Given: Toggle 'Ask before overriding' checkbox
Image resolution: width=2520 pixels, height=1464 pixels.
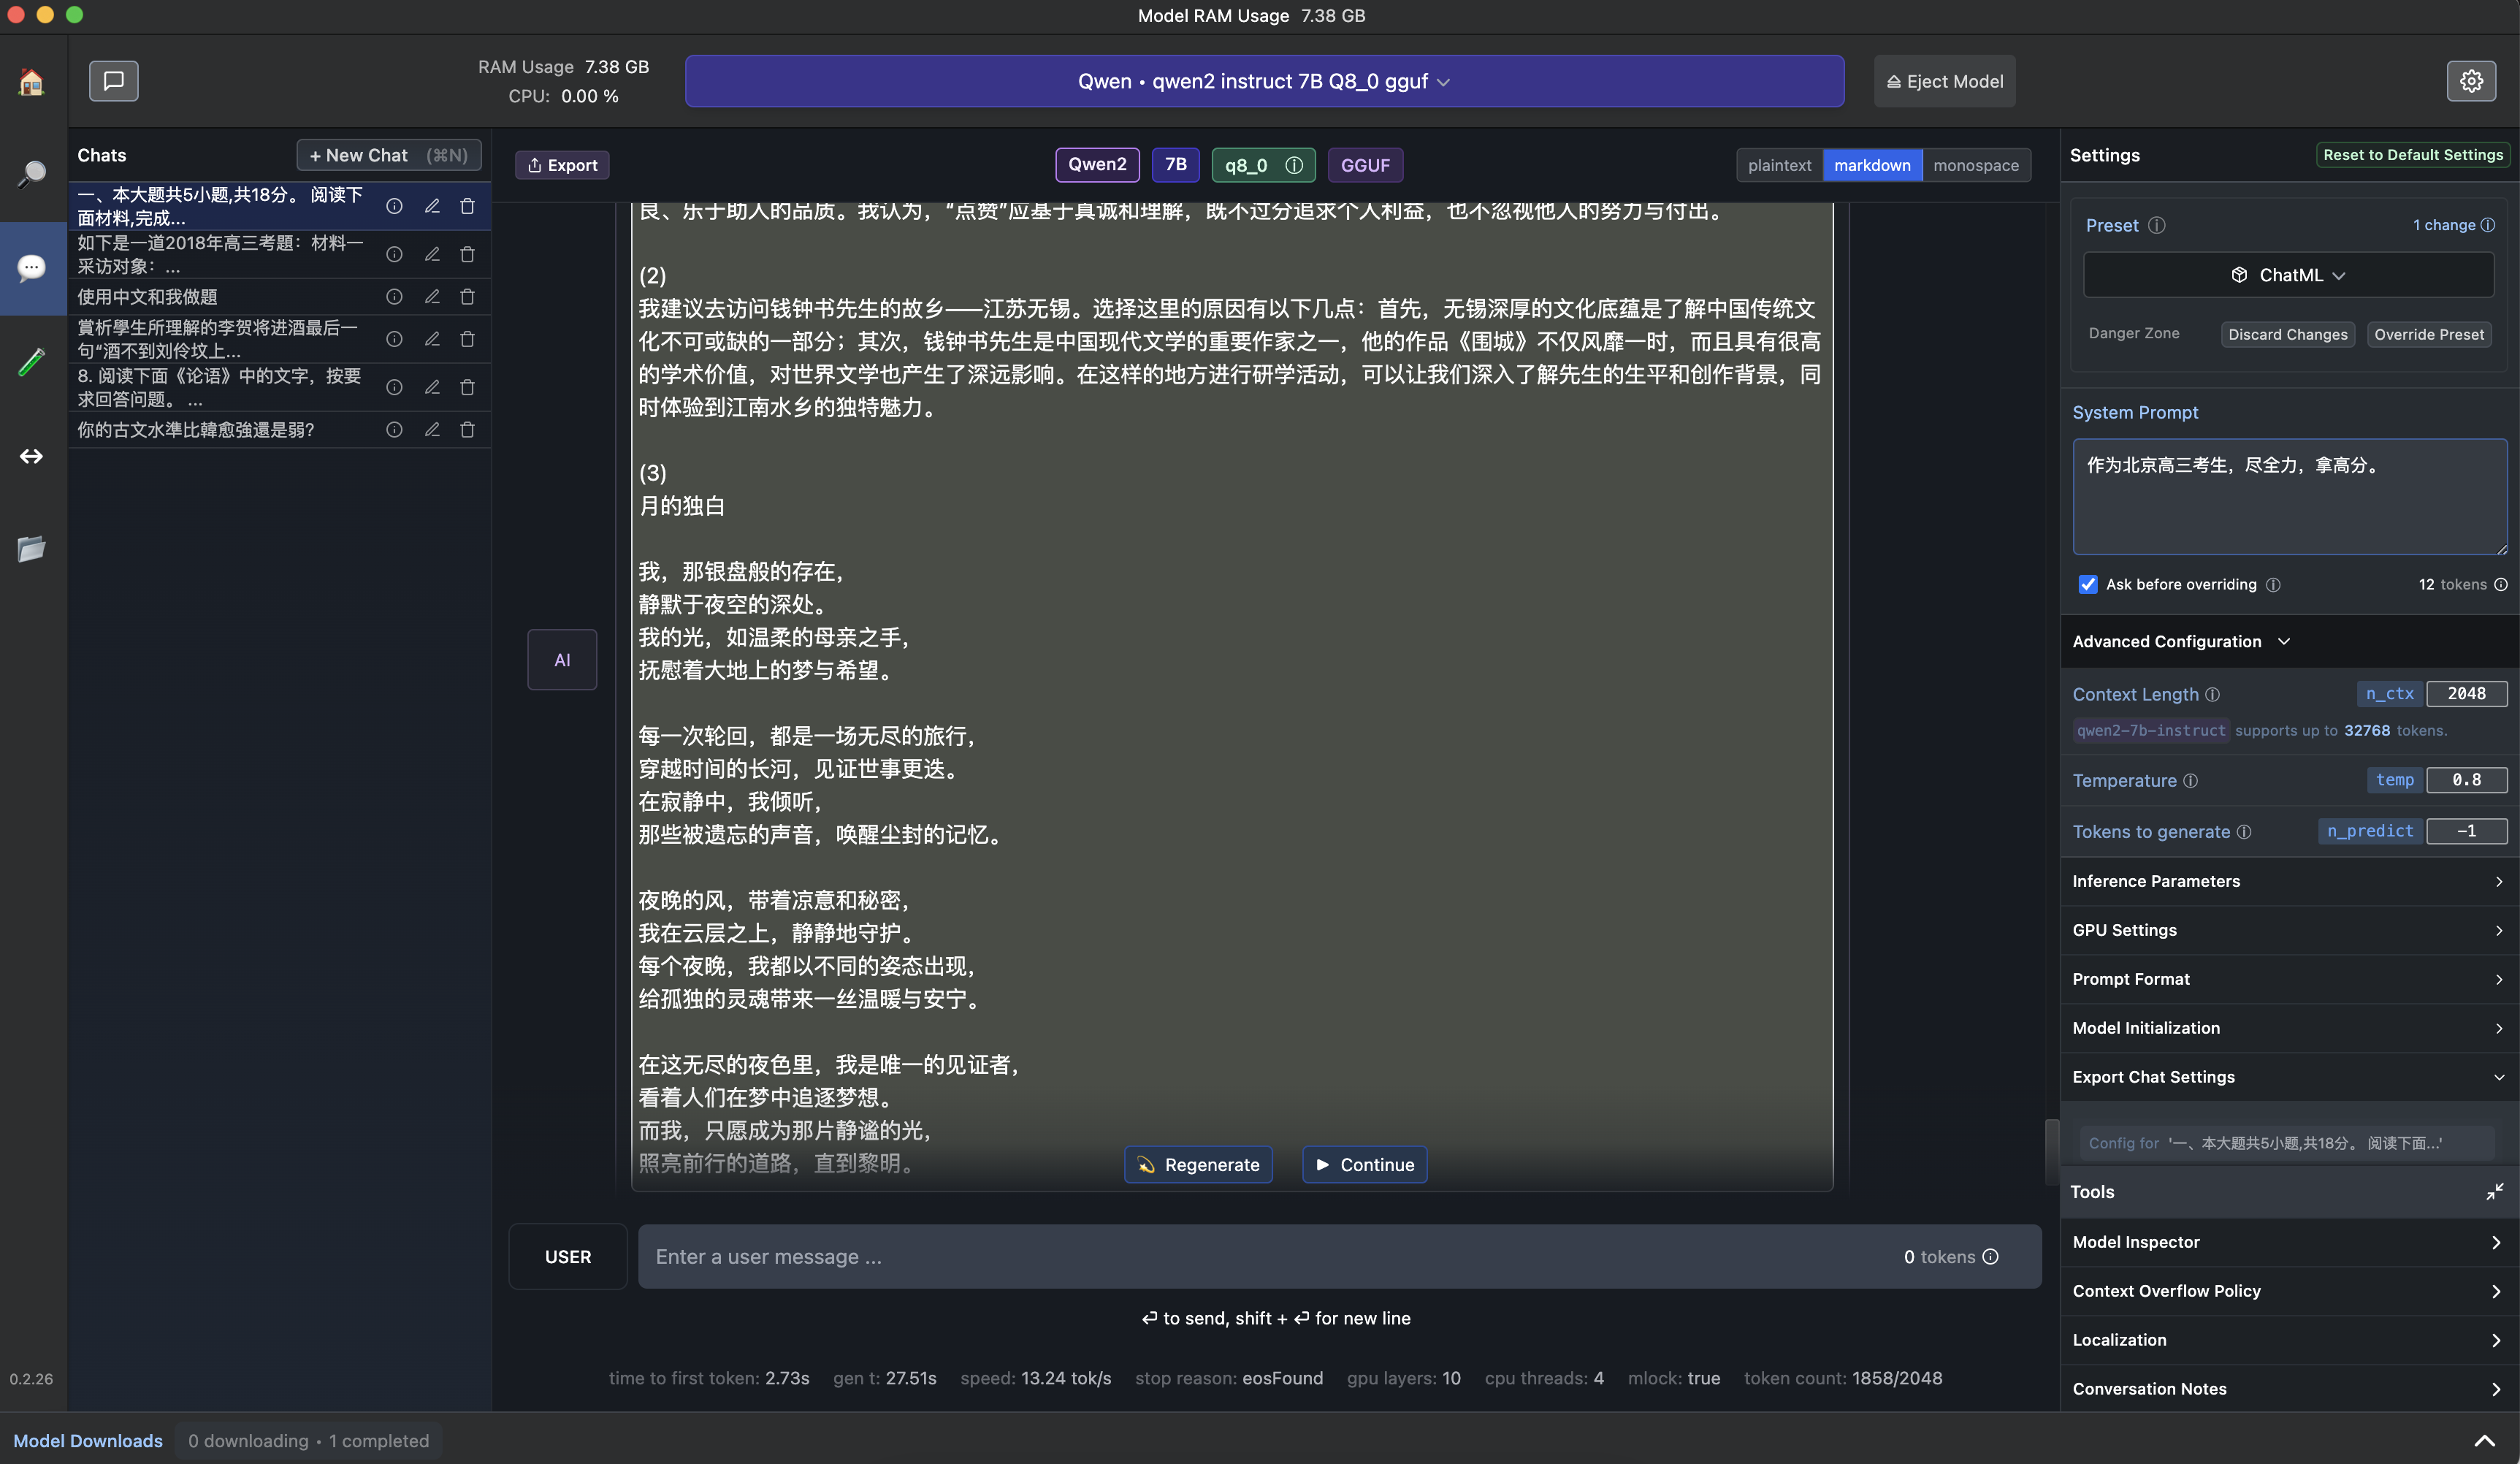Looking at the screenshot, I should pos(2088,584).
